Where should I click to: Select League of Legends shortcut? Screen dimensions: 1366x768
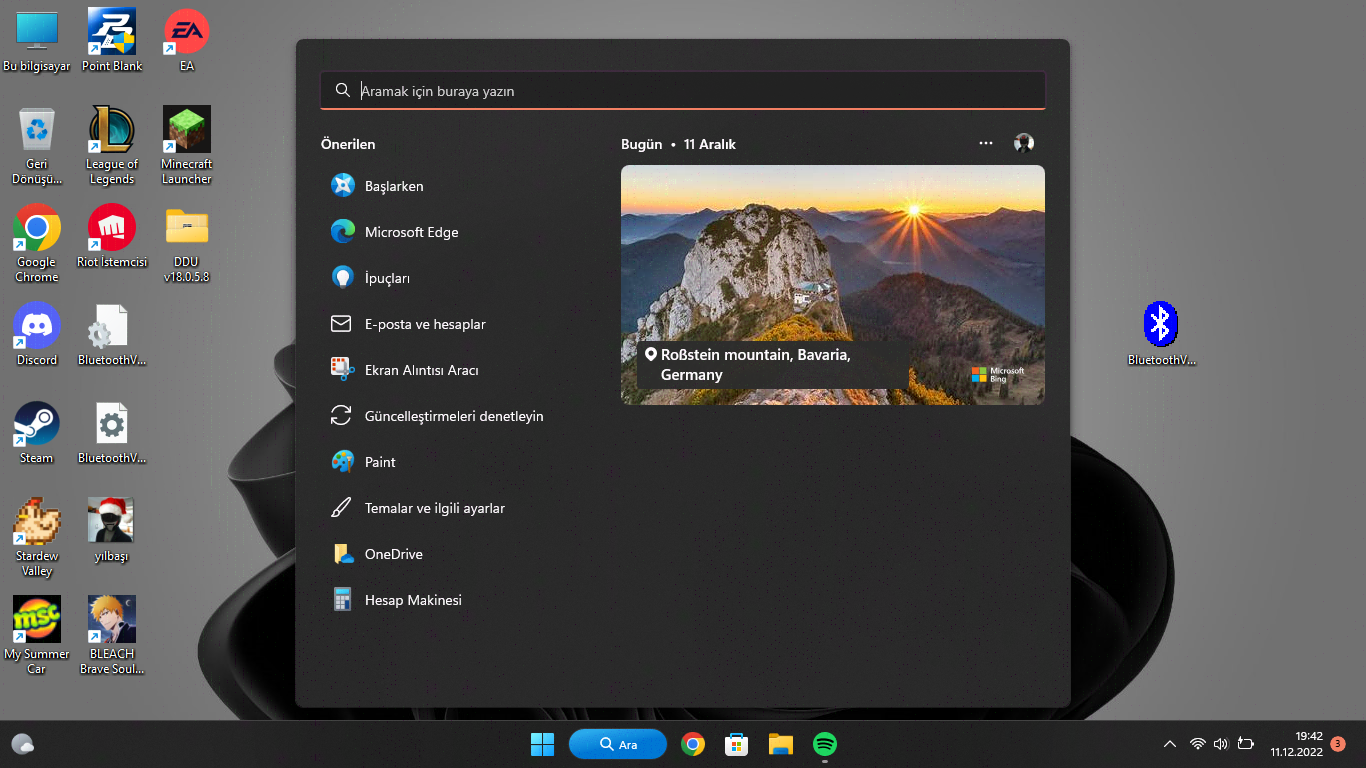click(x=112, y=146)
